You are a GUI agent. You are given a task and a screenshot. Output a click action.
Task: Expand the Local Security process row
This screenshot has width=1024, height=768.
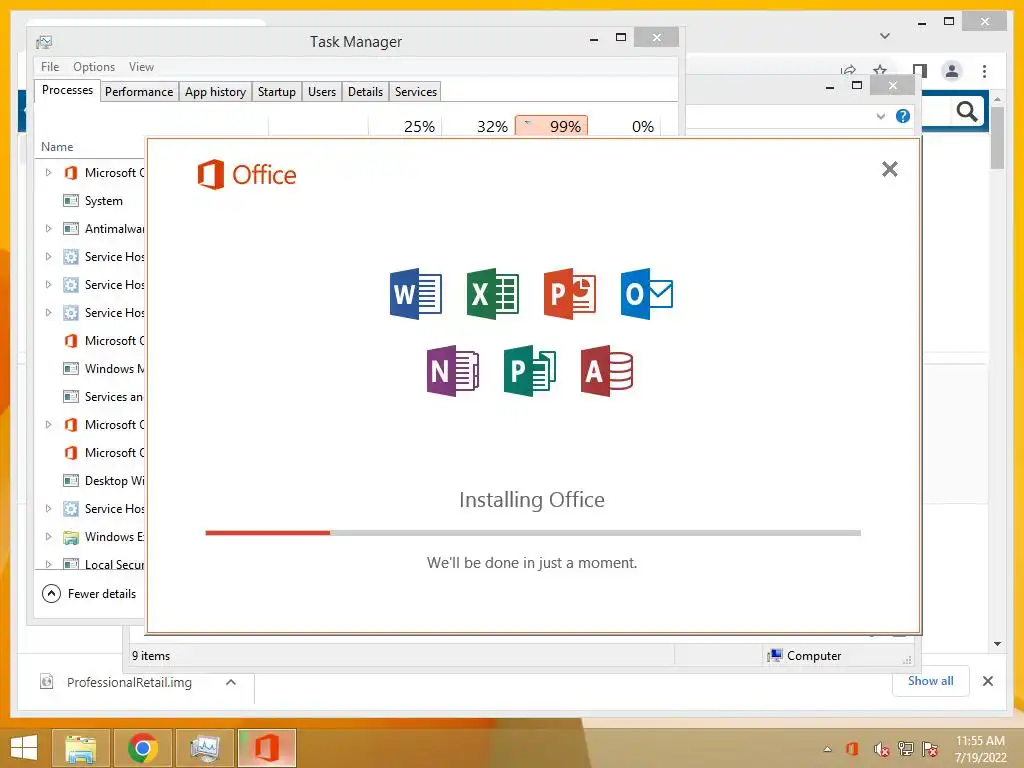[x=48, y=564]
